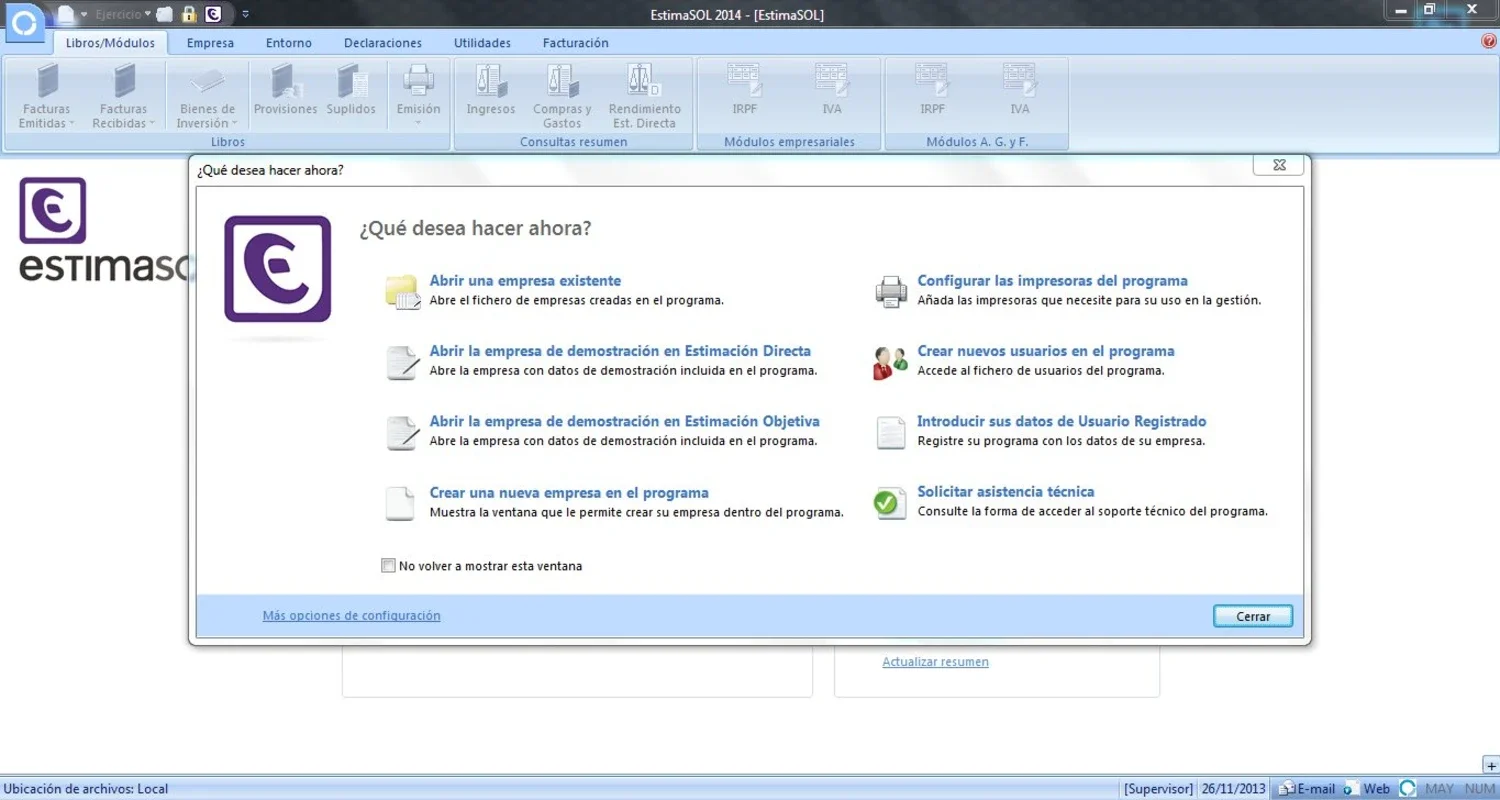The width and height of the screenshot is (1500, 800).
Task: Click the printer icon beside Configurar las impresoras
Action: [891, 291]
